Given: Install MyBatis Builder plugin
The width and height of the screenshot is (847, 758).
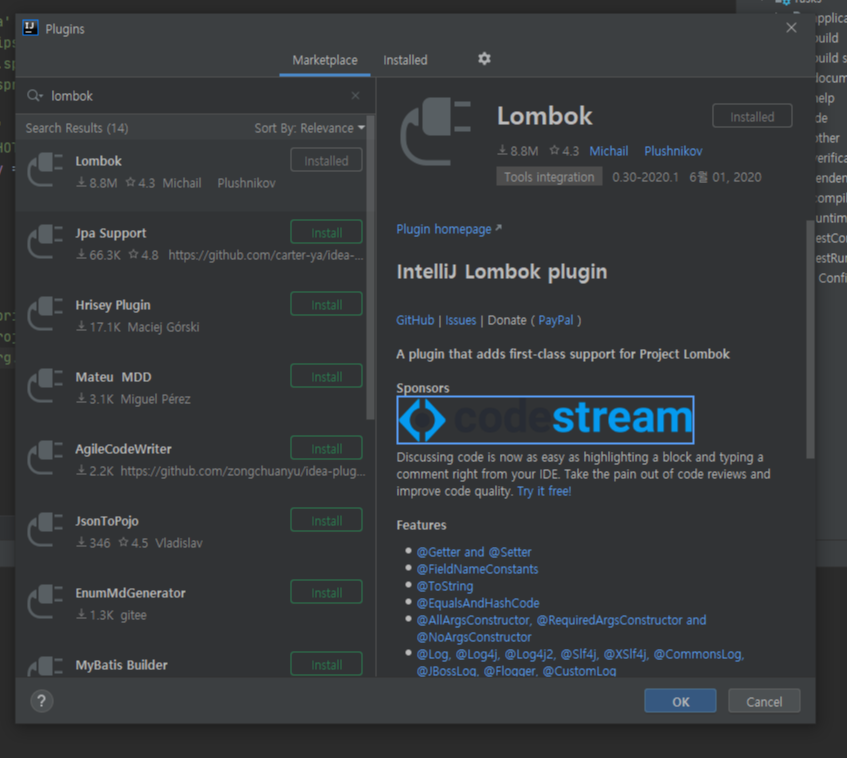Looking at the screenshot, I should coord(326,664).
